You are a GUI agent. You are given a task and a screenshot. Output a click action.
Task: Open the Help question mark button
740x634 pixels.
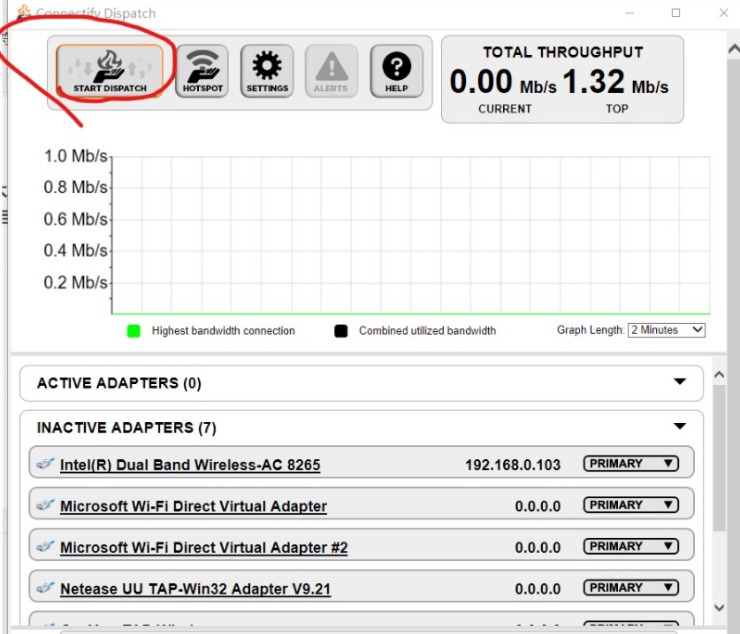point(396,71)
